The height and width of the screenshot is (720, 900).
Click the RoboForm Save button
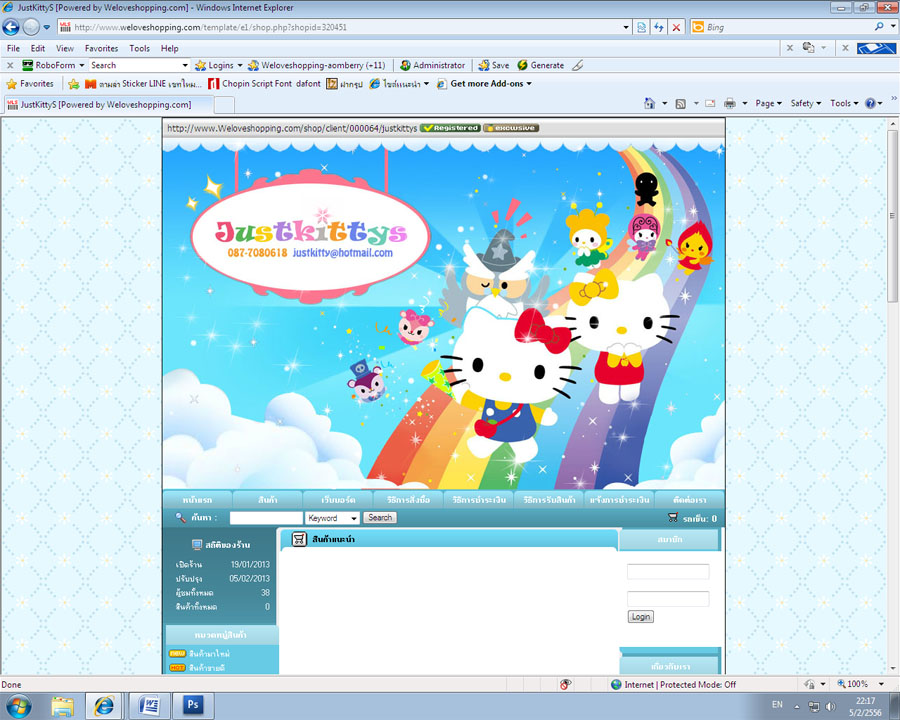pos(494,65)
